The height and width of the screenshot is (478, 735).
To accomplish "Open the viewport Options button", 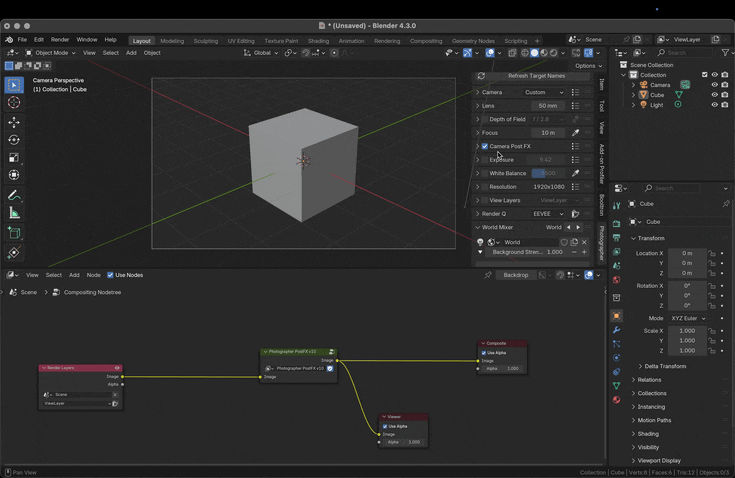I will [x=588, y=66].
